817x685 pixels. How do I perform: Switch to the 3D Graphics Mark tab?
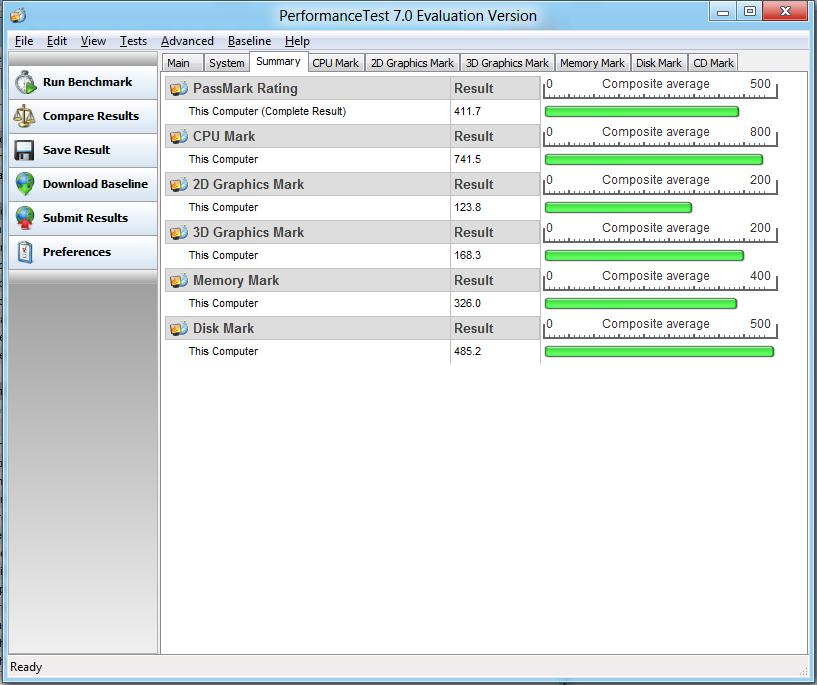tap(507, 63)
